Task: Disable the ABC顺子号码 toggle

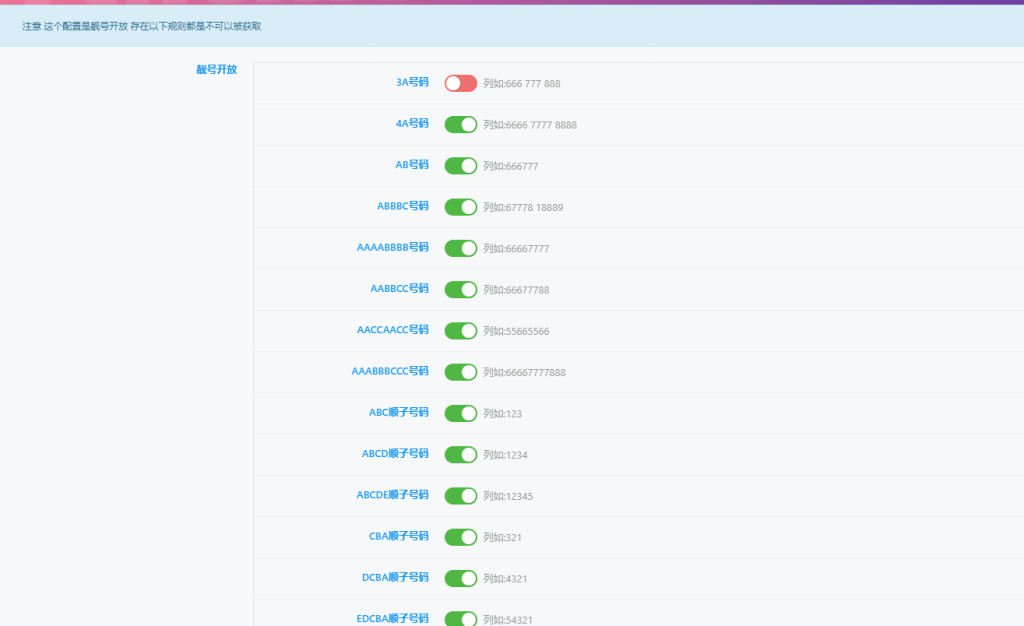Action: click(x=461, y=413)
